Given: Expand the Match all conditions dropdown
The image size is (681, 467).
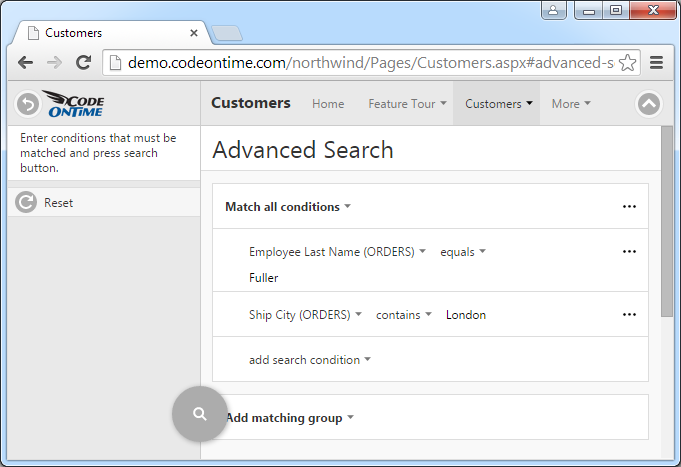Looking at the screenshot, I should [288, 207].
